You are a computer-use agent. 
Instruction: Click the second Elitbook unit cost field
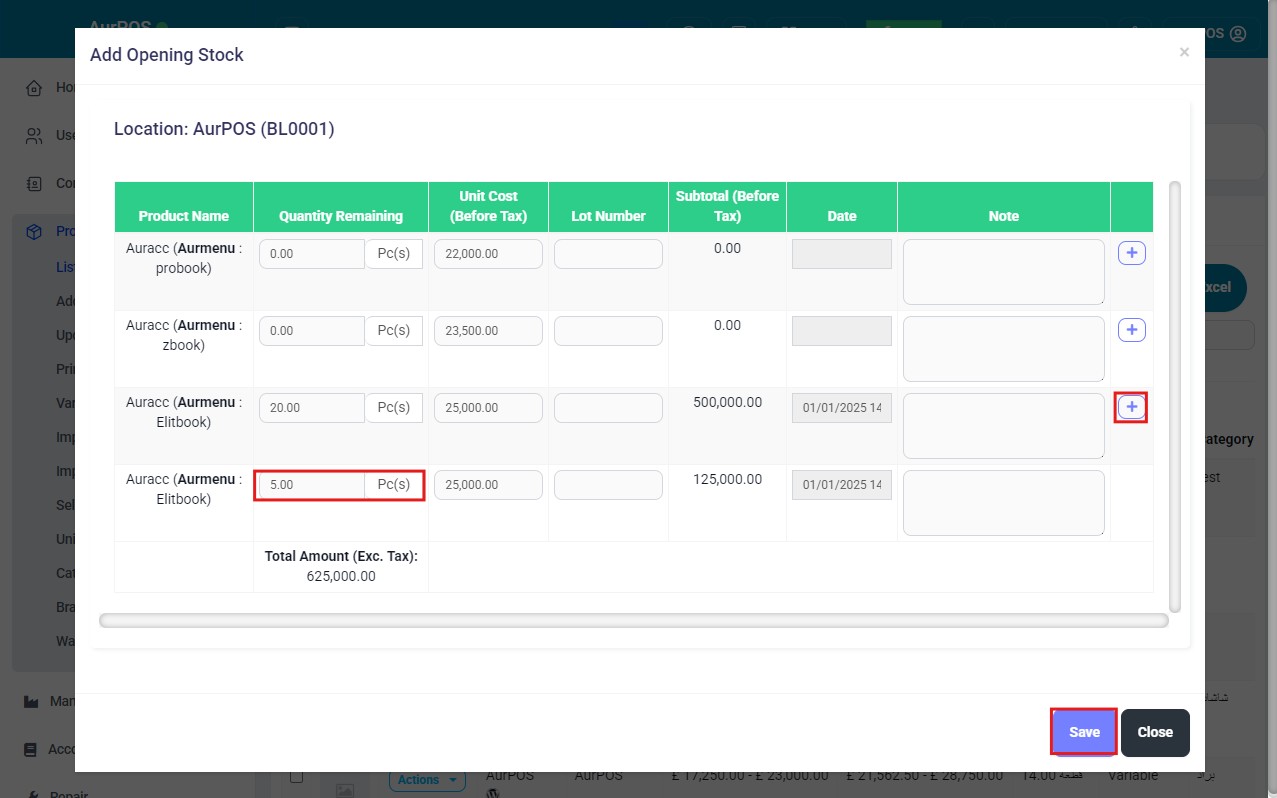point(488,485)
